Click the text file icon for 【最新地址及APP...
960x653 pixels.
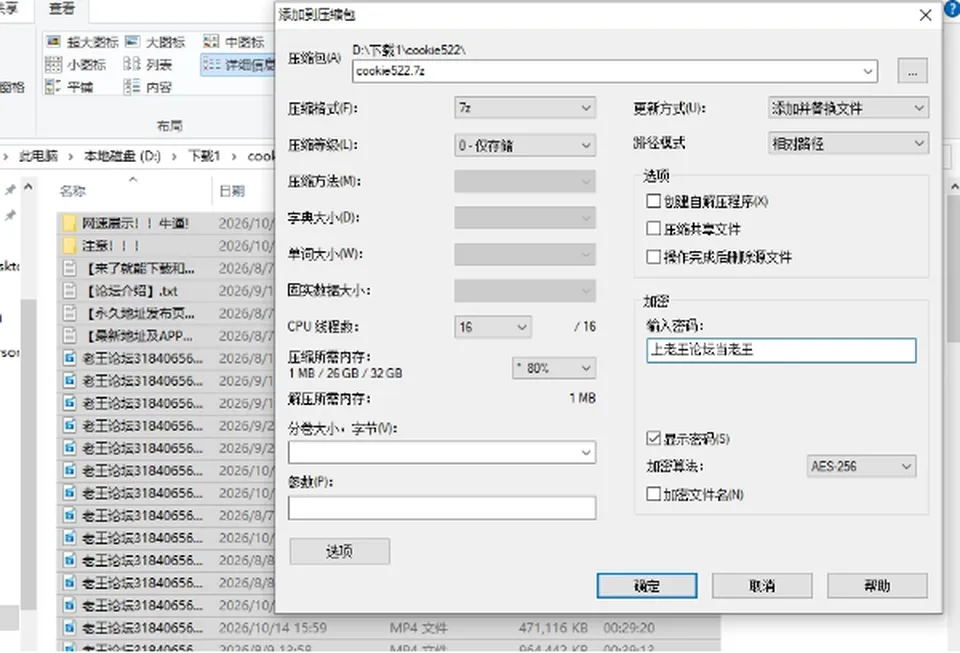[x=70, y=336]
